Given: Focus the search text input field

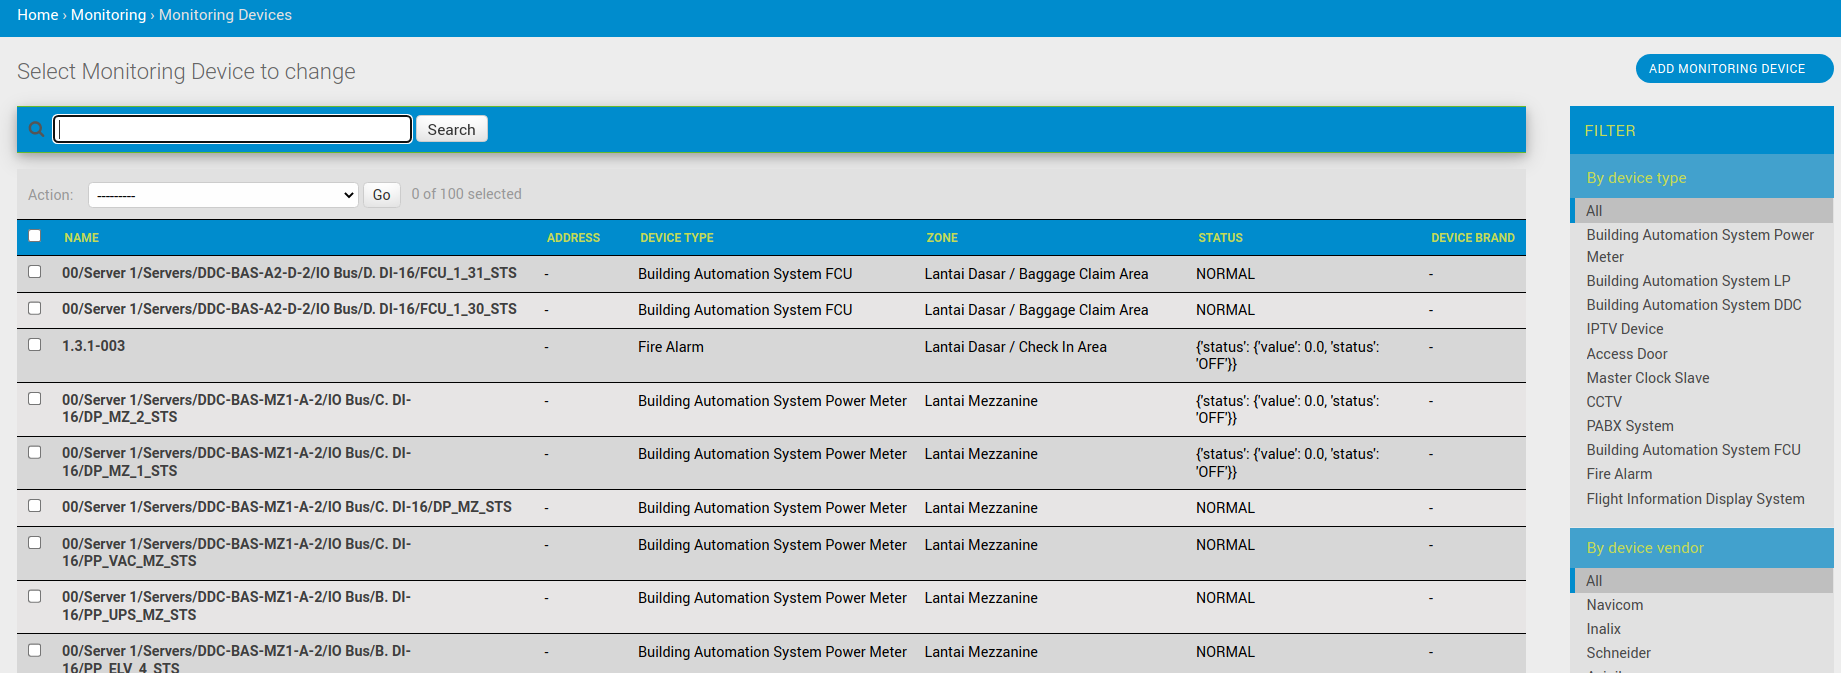Looking at the screenshot, I should point(233,129).
